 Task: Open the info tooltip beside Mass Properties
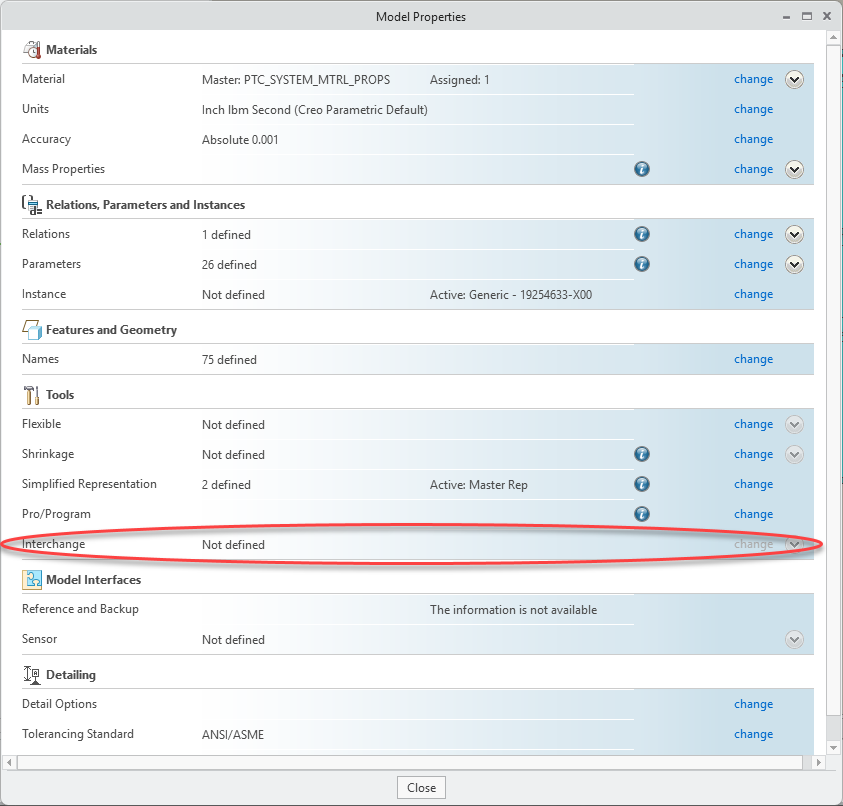click(641, 169)
